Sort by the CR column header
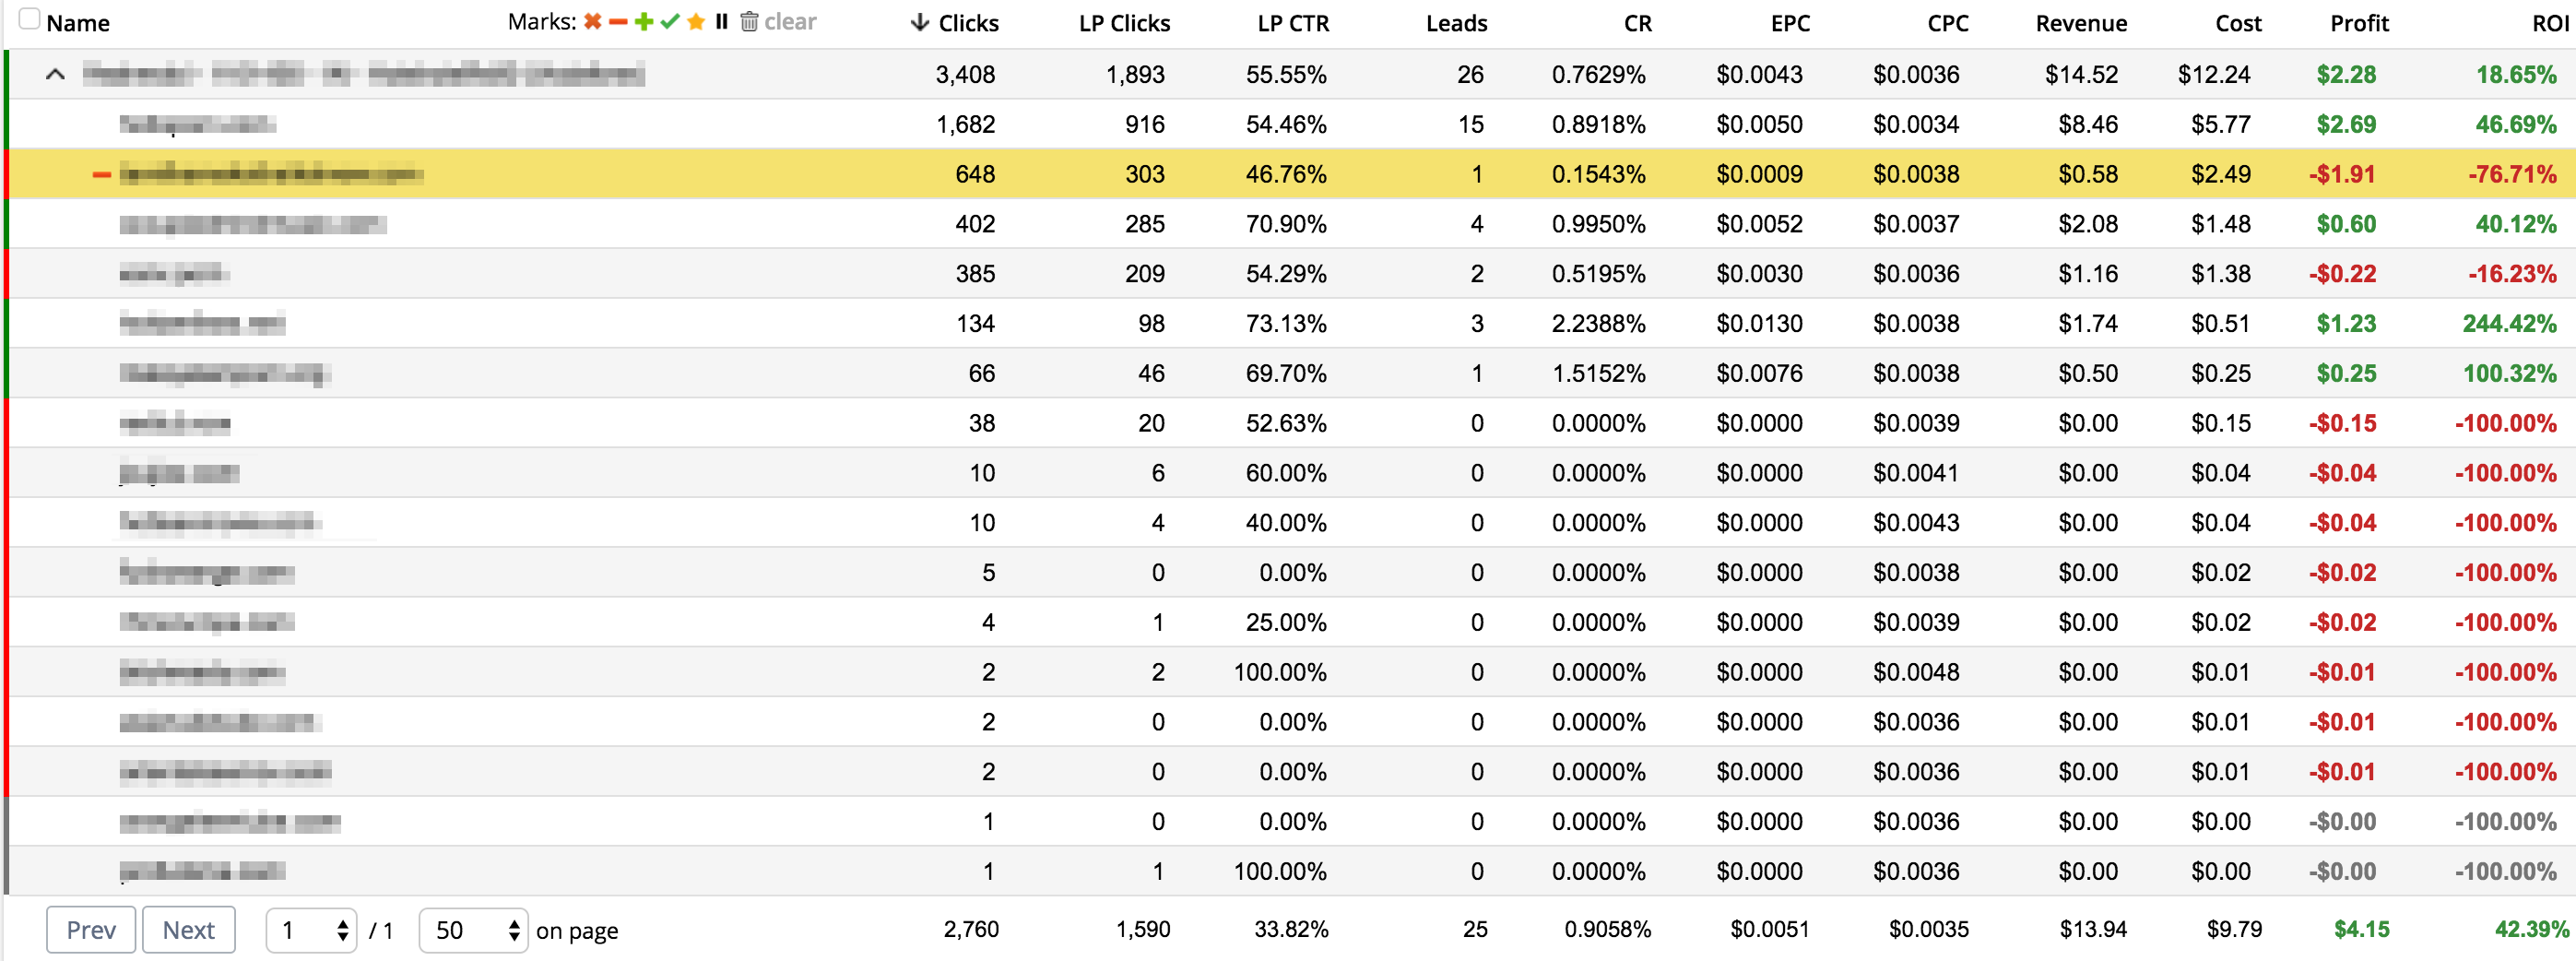This screenshot has height=961, width=2576. [x=1638, y=23]
